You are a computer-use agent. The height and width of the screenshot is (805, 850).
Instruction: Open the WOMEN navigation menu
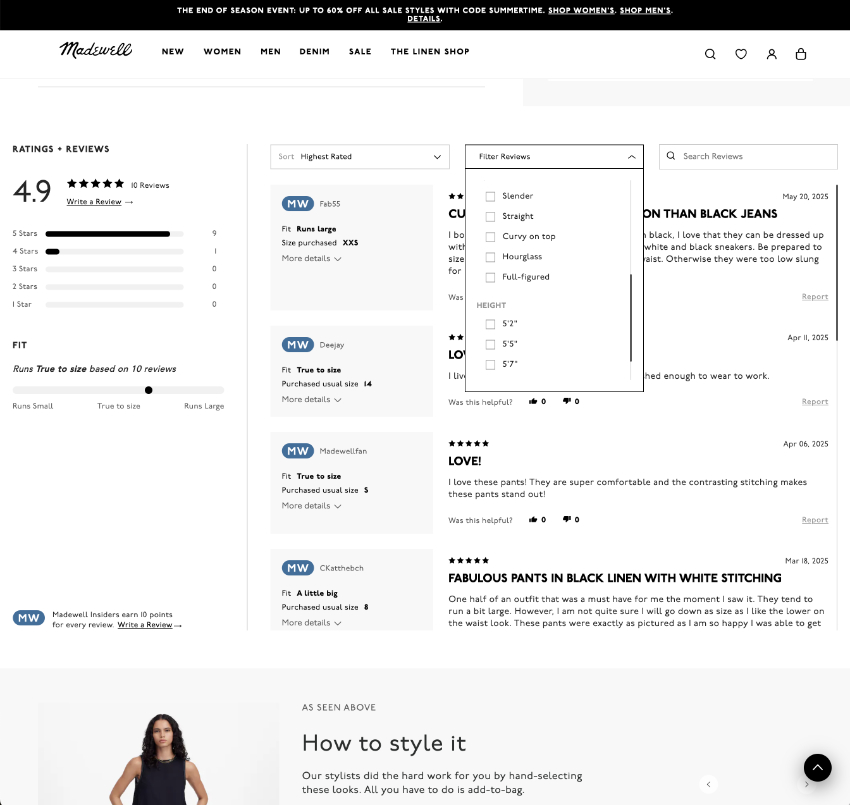222,51
